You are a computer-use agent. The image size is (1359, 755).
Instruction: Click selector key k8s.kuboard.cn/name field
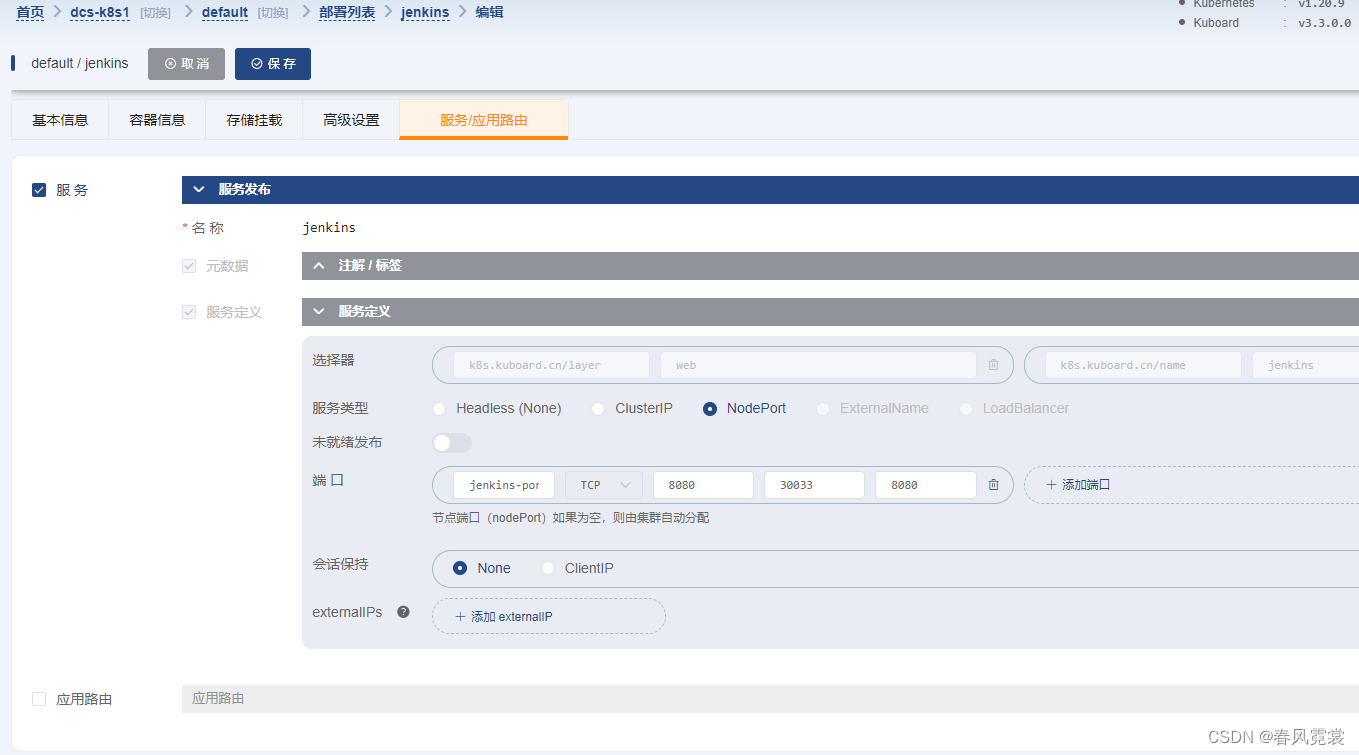tap(1143, 365)
